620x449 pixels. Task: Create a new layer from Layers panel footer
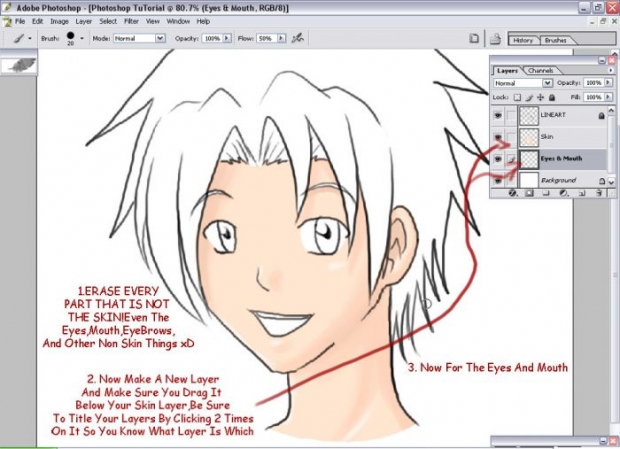[582, 193]
